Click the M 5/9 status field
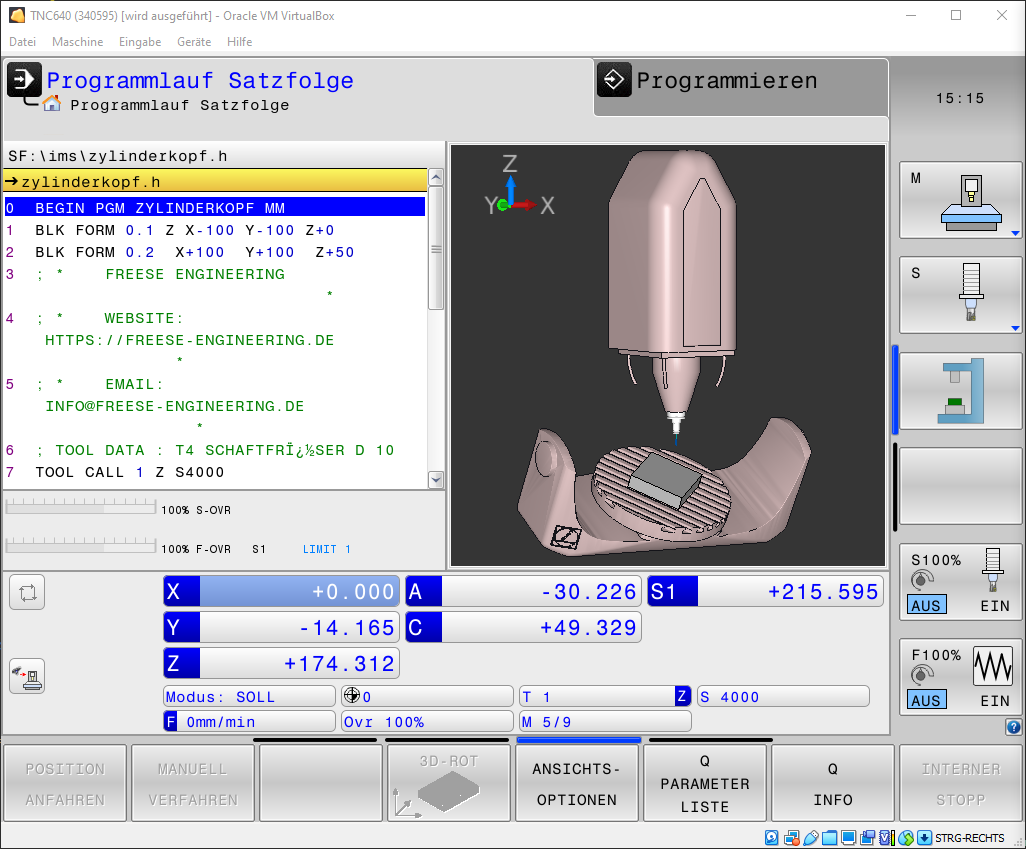Image resolution: width=1026 pixels, height=849 pixels. click(605, 721)
